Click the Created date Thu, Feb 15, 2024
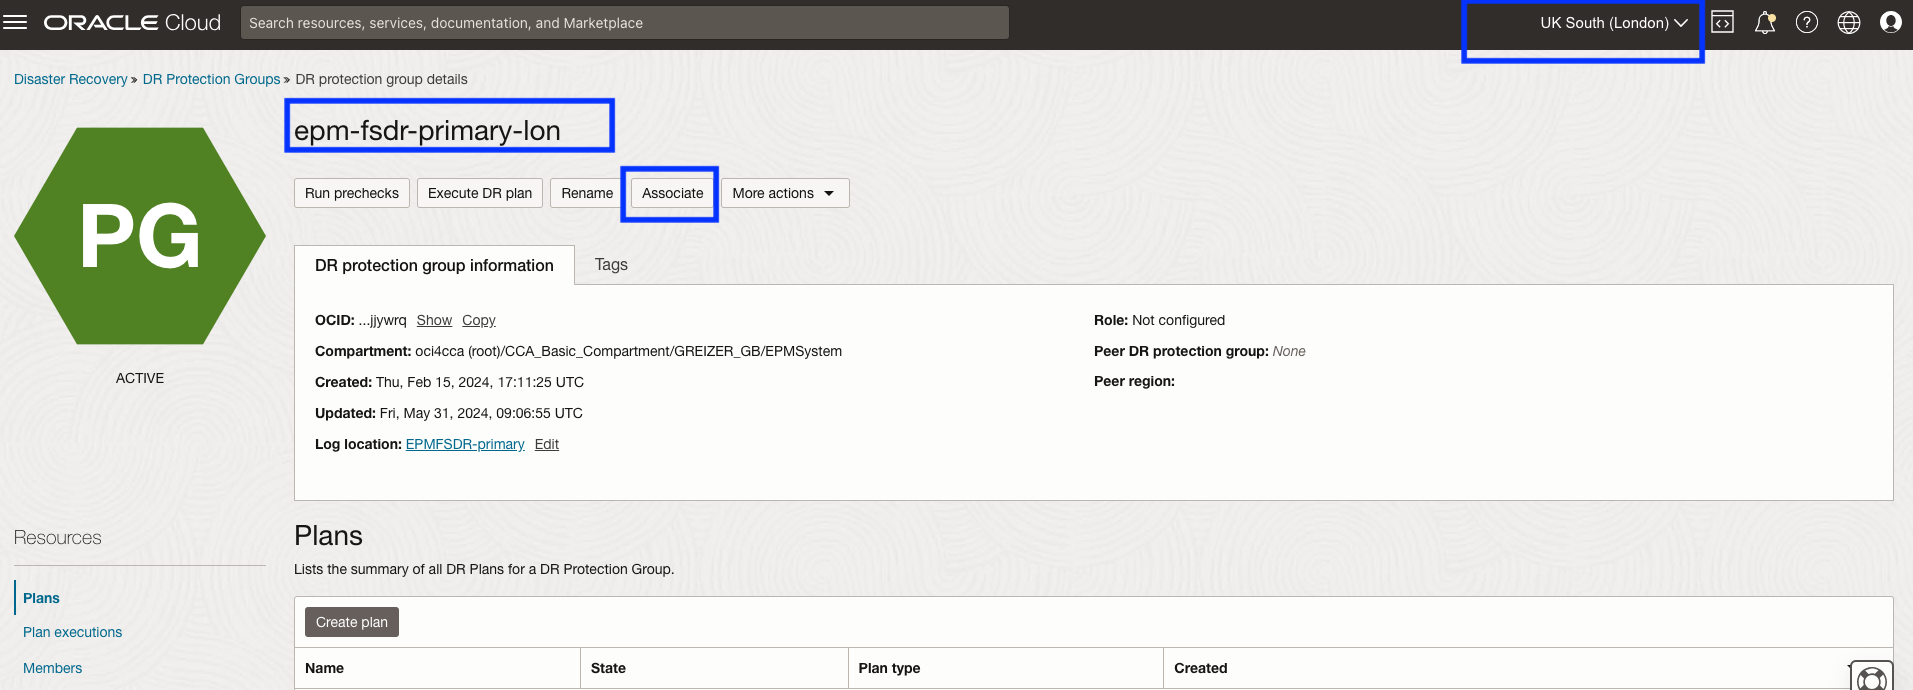The height and width of the screenshot is (690, 1913). point(480,382)
